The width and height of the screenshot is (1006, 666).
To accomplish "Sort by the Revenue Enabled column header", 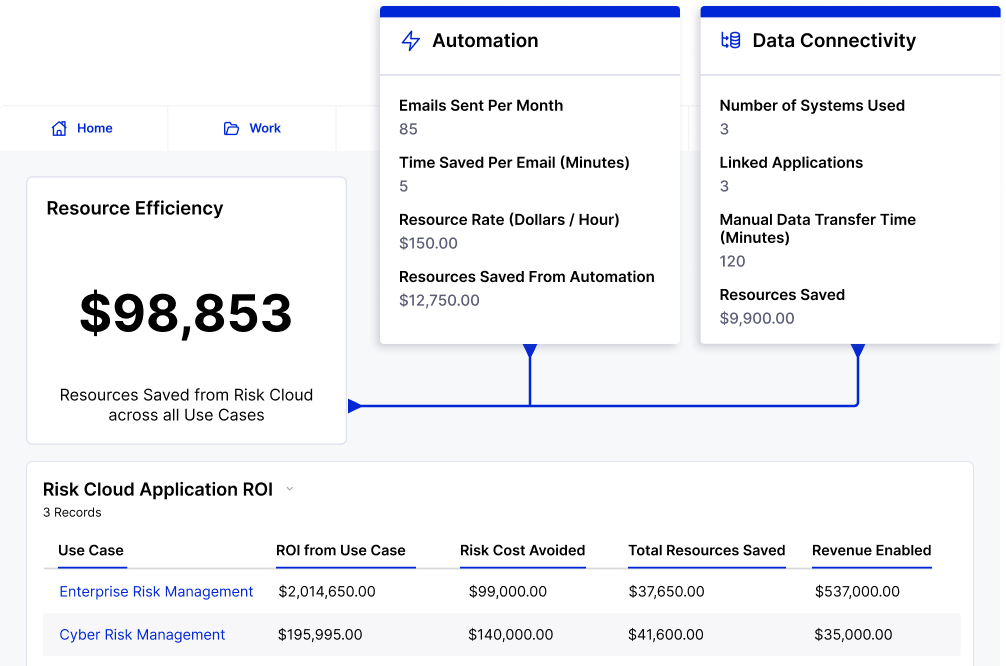I will [871, 551].
